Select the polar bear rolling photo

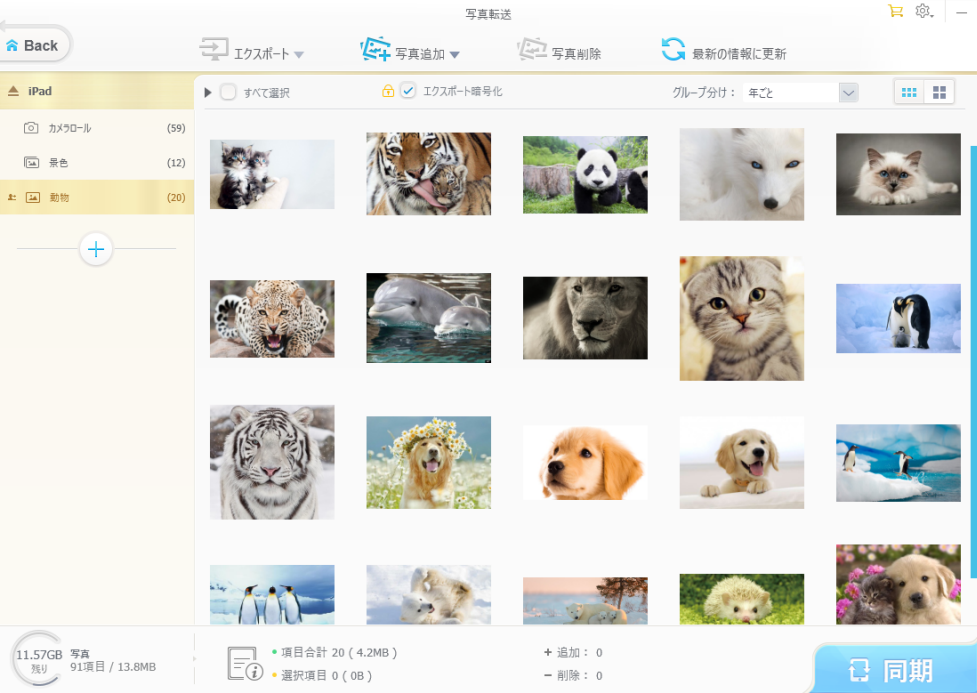429,595
